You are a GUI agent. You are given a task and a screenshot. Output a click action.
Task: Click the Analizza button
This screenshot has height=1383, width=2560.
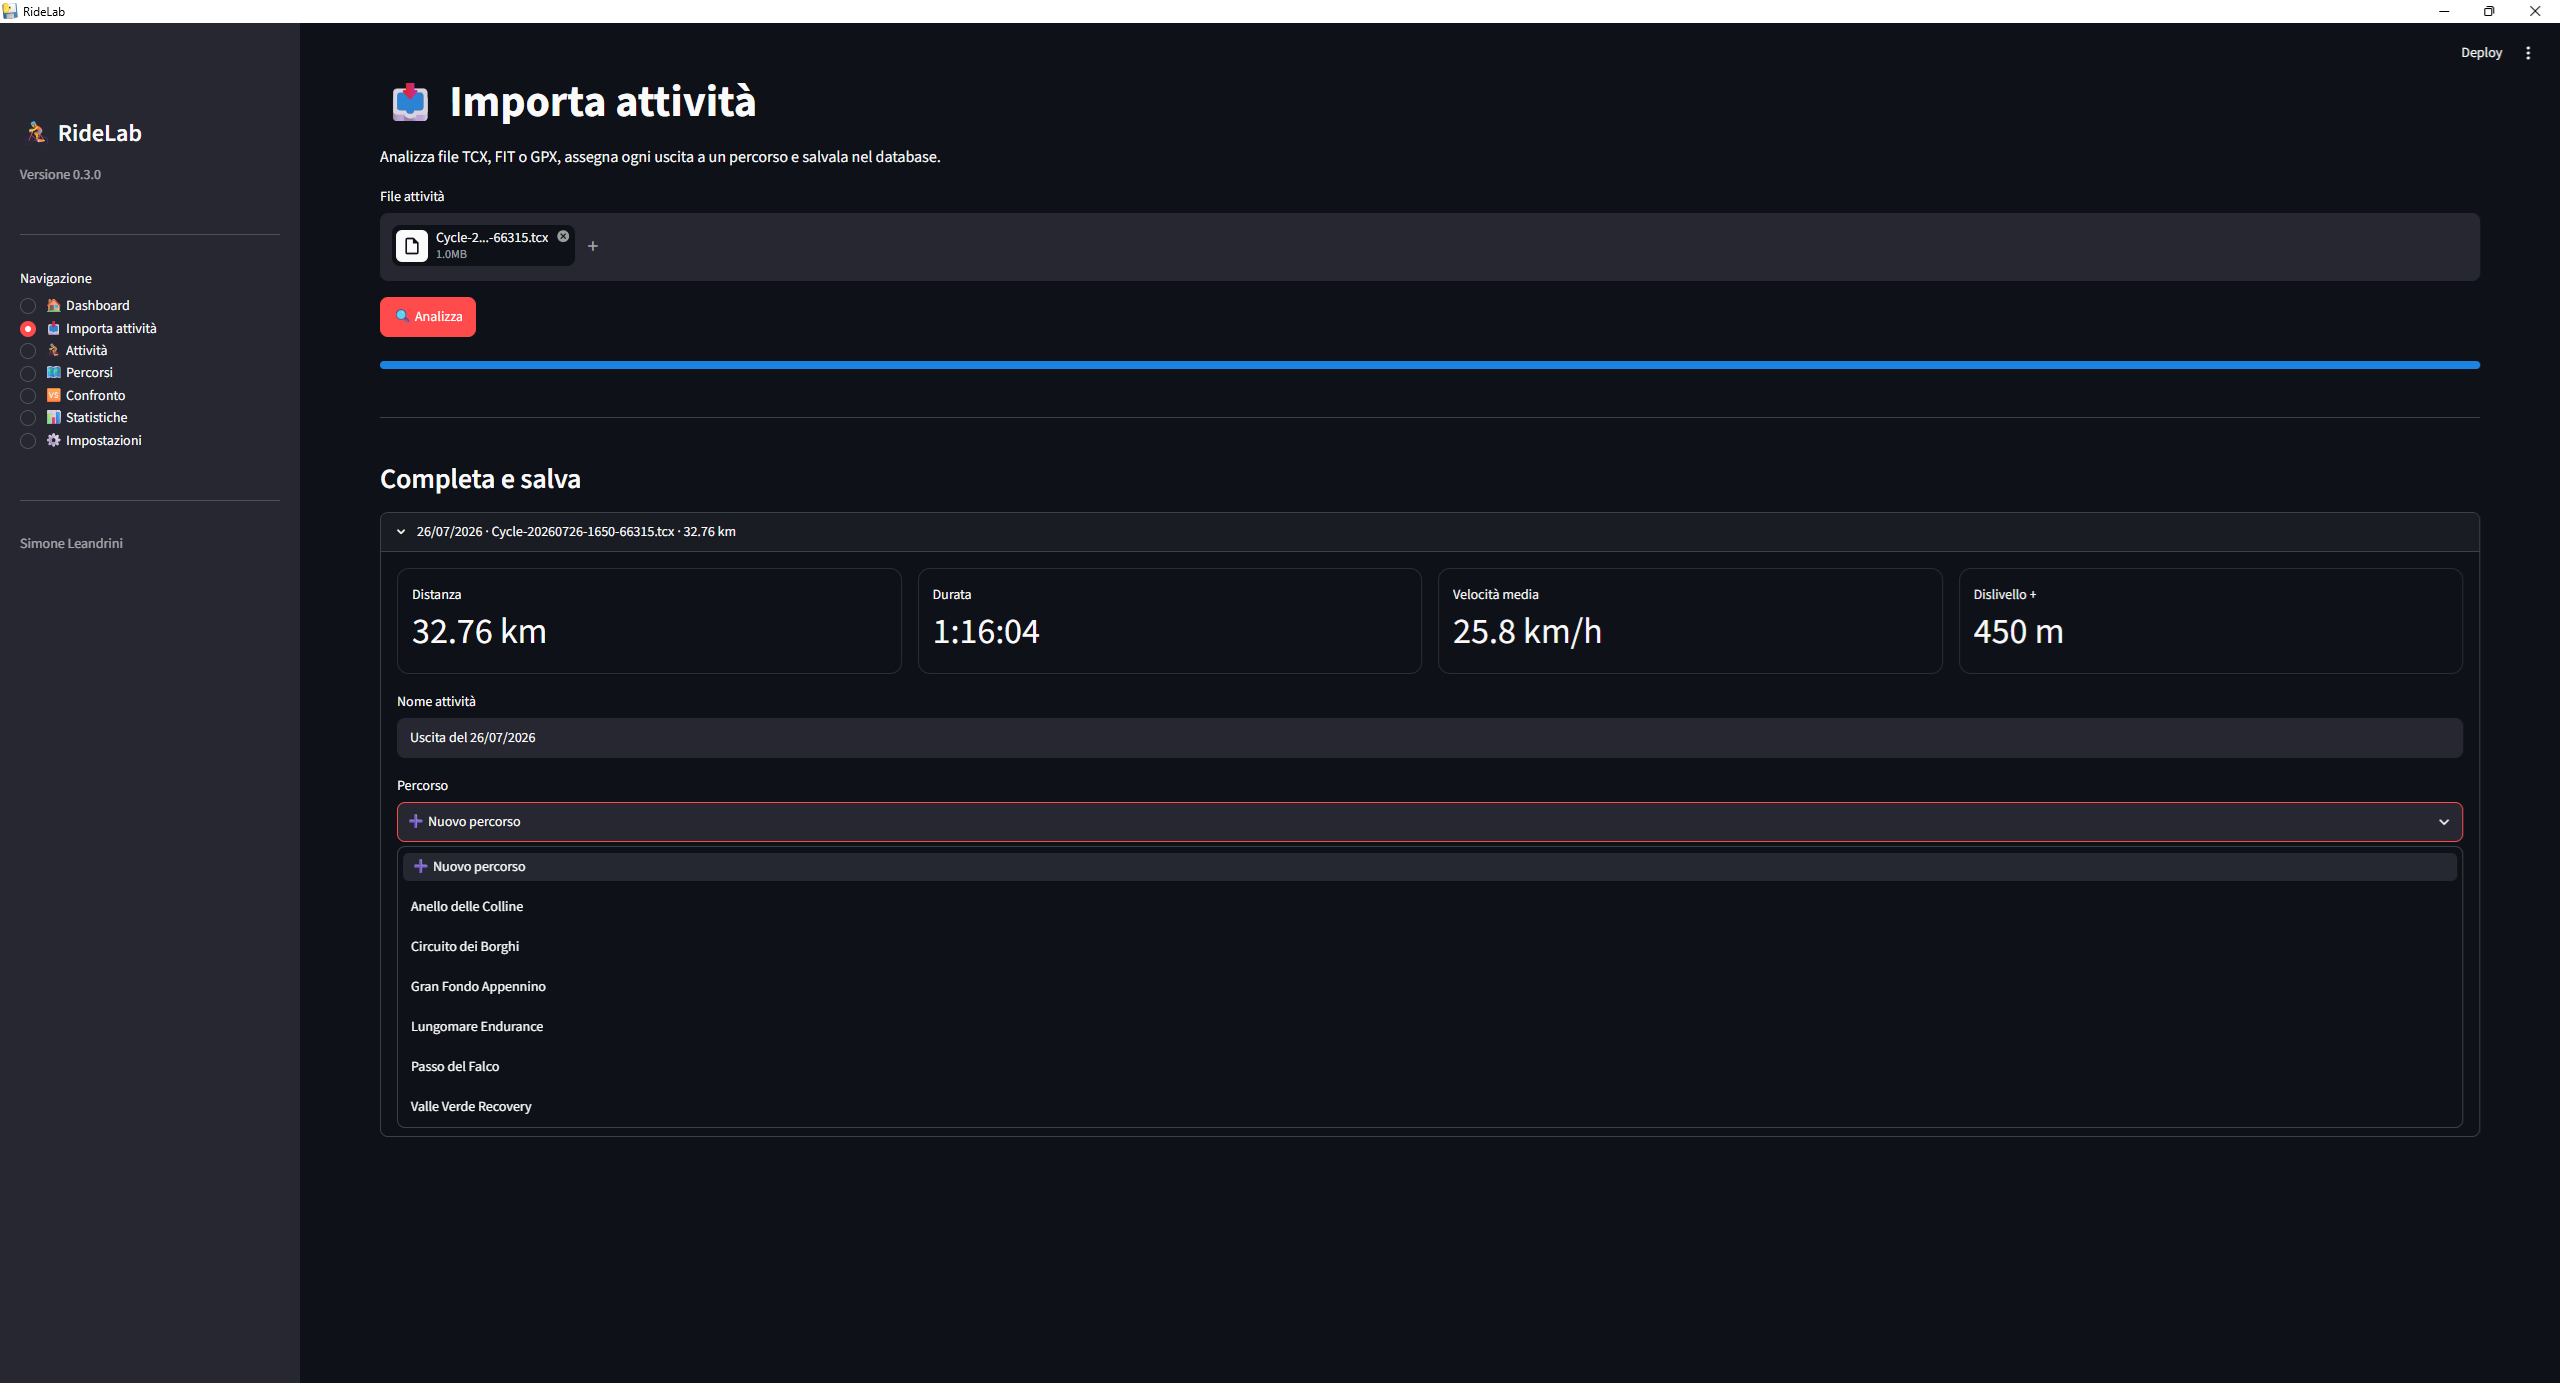(x=428, y=317)
